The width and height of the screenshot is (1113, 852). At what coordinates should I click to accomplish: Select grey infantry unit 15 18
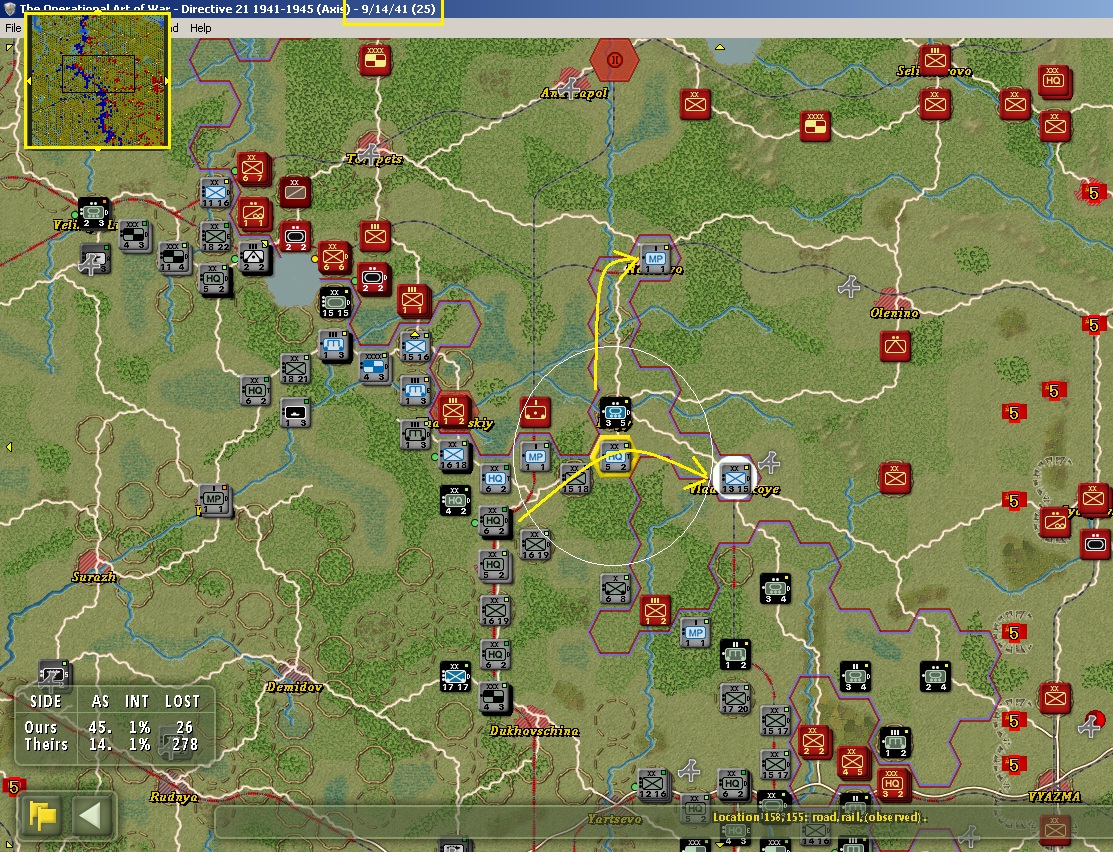[x=575, y=479]
